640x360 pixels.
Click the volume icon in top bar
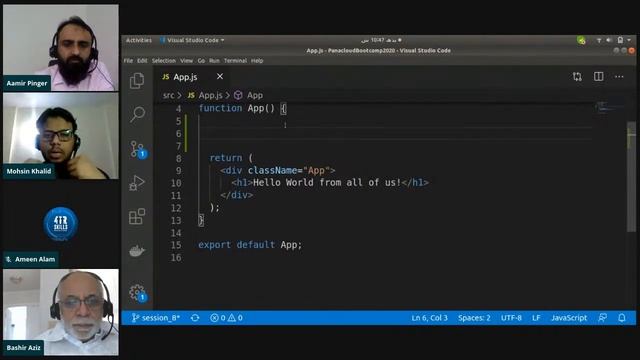pyautogui.click(x=609, y=40)
